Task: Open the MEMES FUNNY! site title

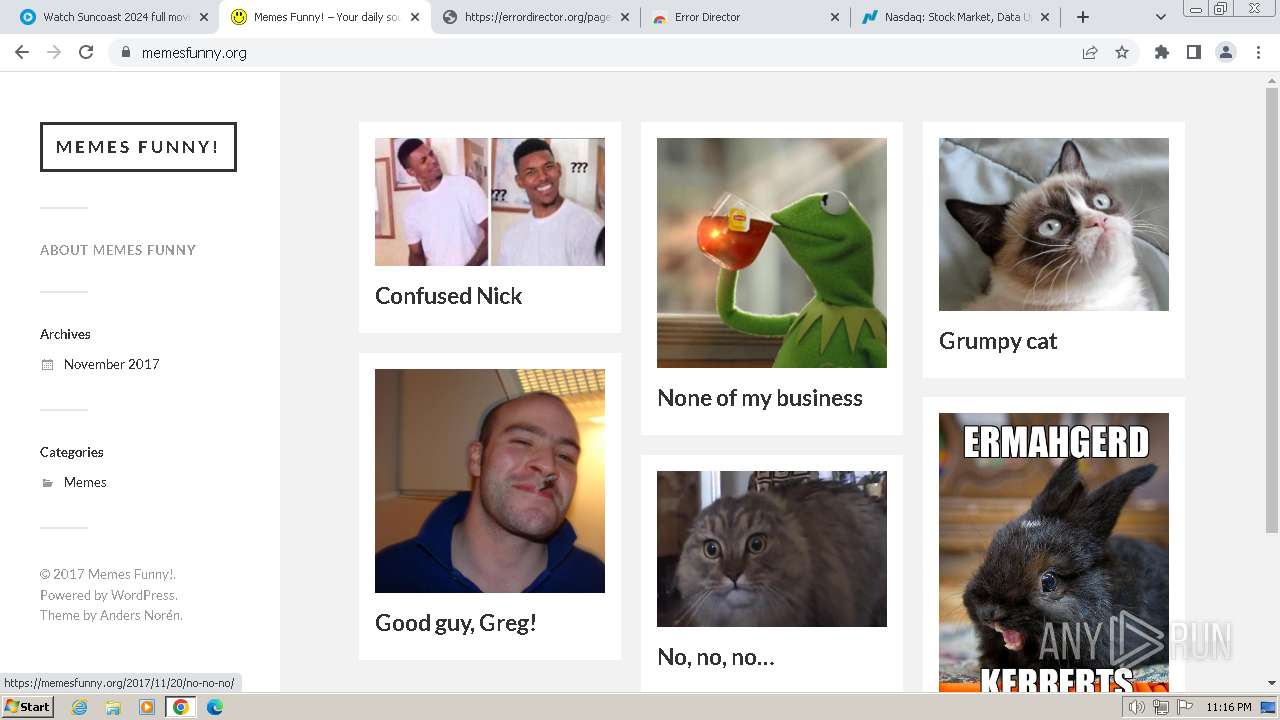Action: [x=138, y=147]
